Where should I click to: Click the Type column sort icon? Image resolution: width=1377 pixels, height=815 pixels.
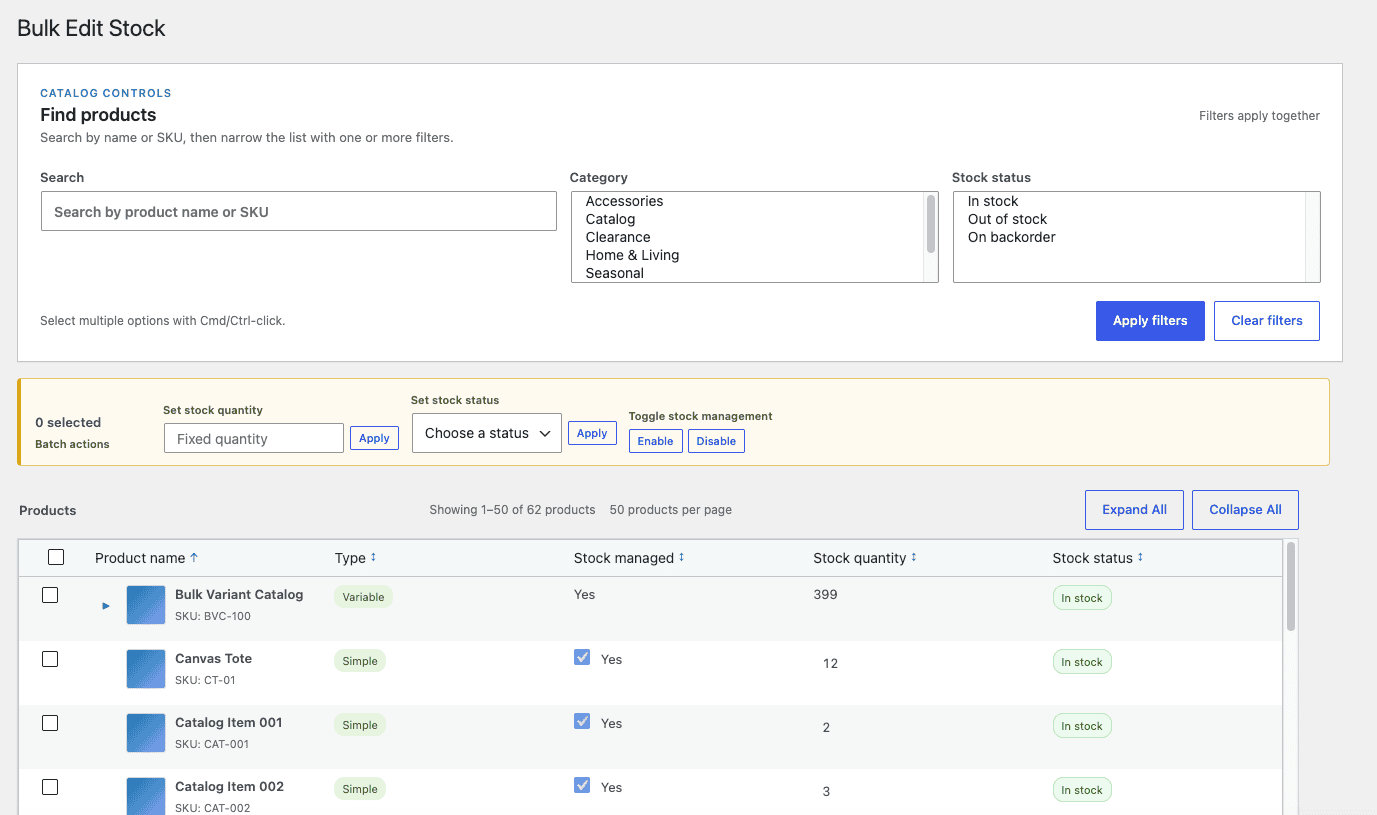point(373,558)
